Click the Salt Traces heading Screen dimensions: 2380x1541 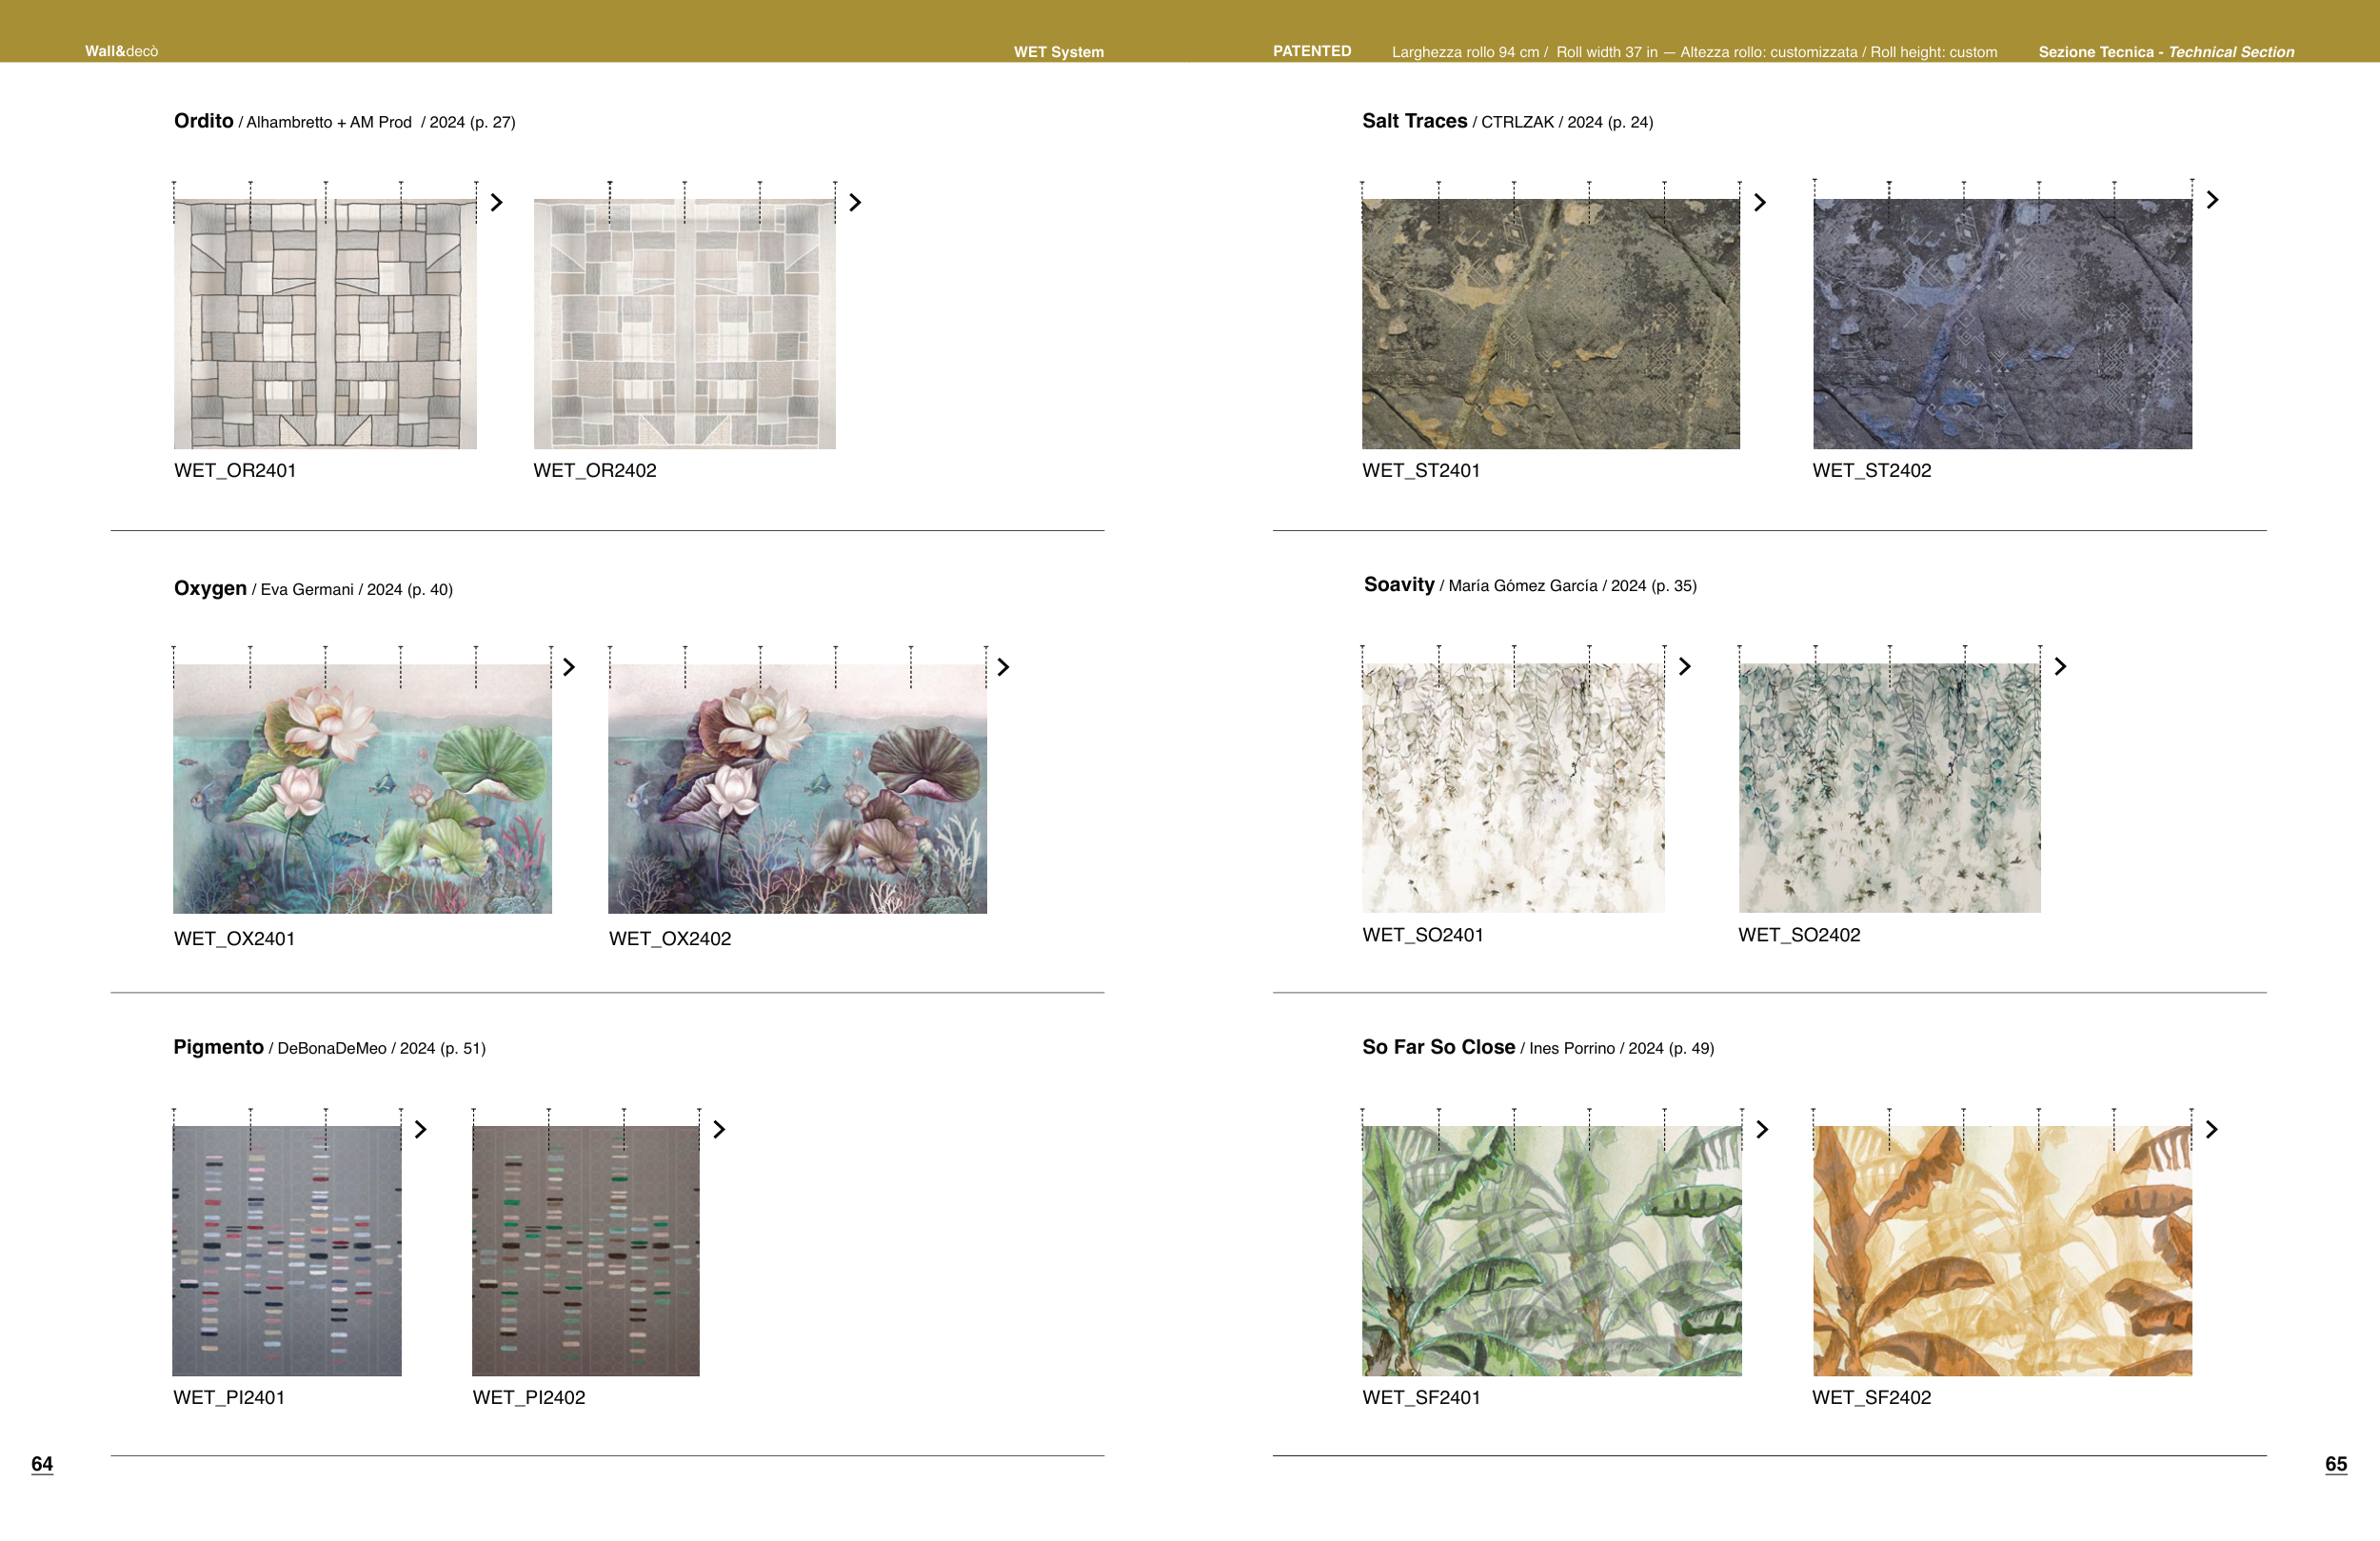pyautogui.click(x=1414, y=121)
